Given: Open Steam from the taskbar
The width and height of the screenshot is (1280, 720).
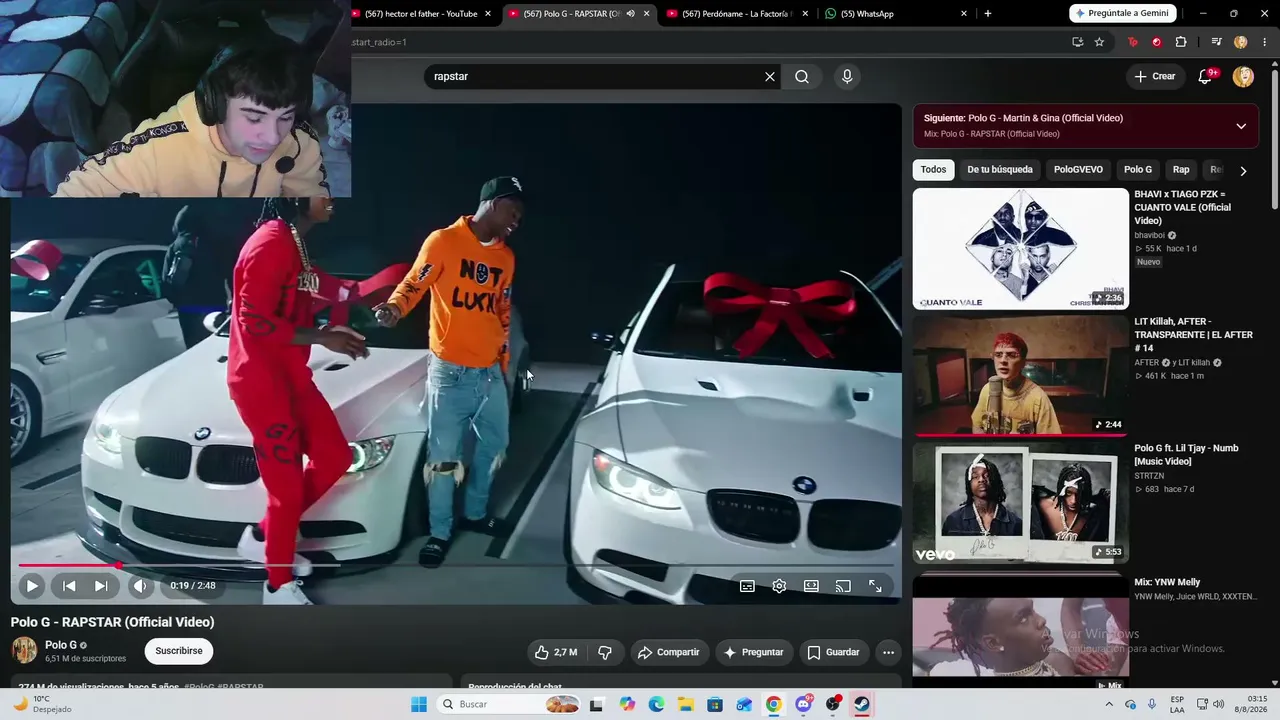Looking at the screenshot, I should pyautogui.click(x=861, y=704).
